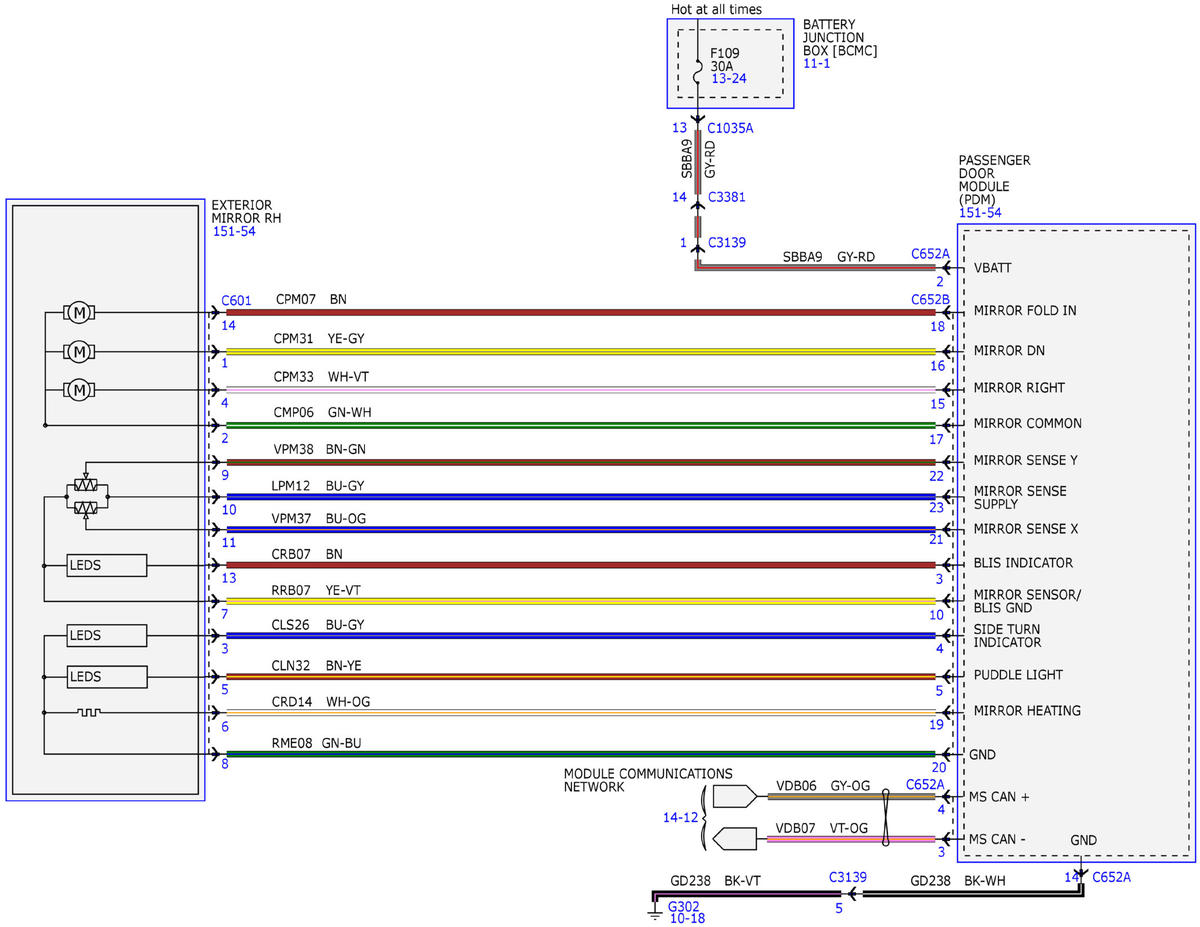The image size is (1200, 927).
Task: Click the C1035A connector label
Action: click(x=730, y=128)
